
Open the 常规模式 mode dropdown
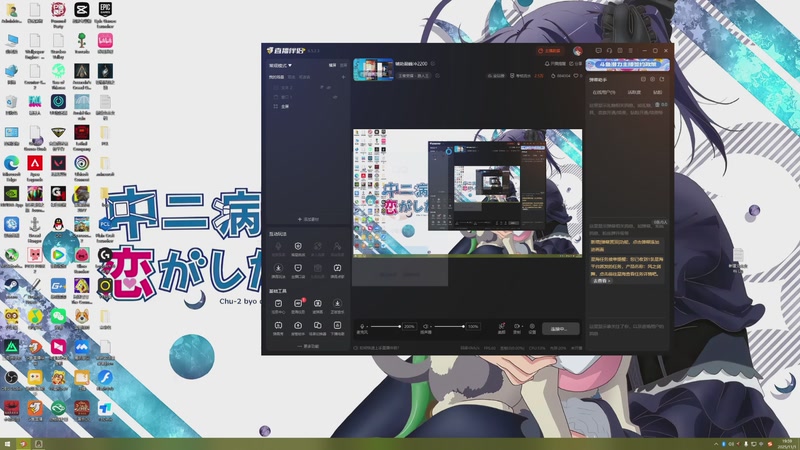[x=280, y=65]
